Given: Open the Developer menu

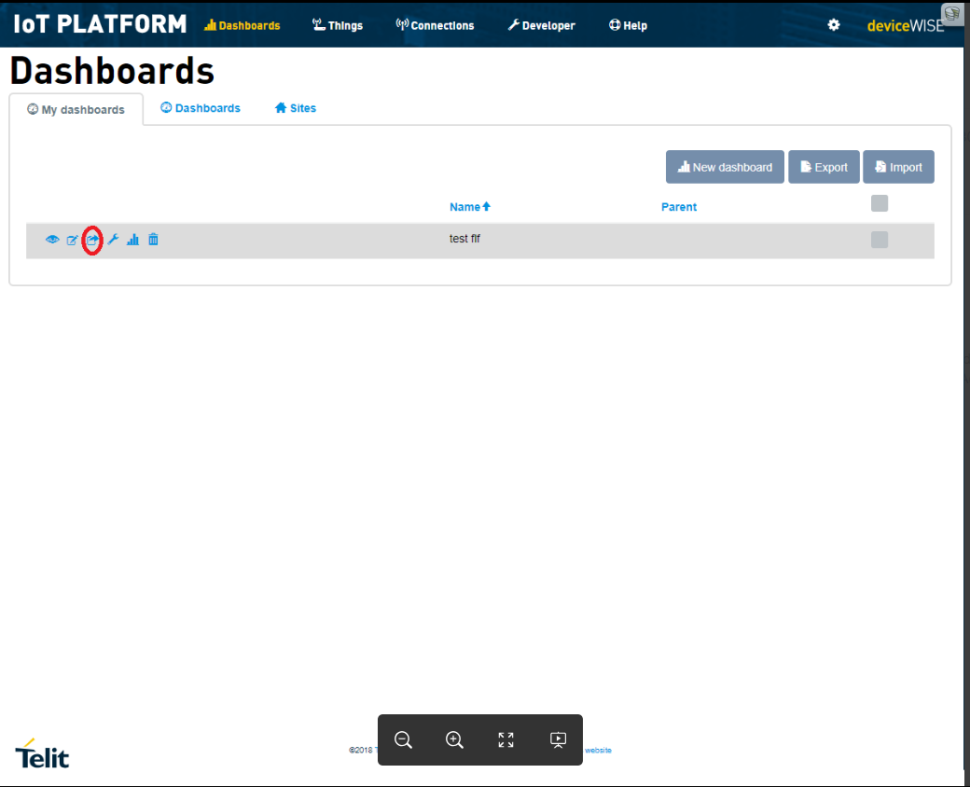Looking at the screenshot, I should (541, 25).
